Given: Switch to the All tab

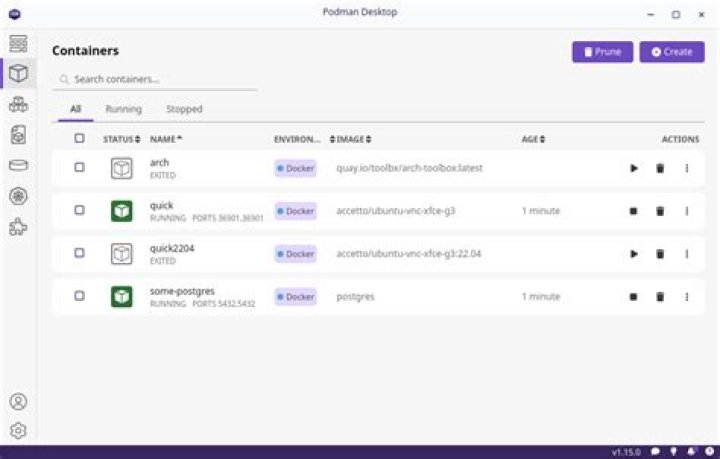Looking at the screenshot, I should 76,109.
